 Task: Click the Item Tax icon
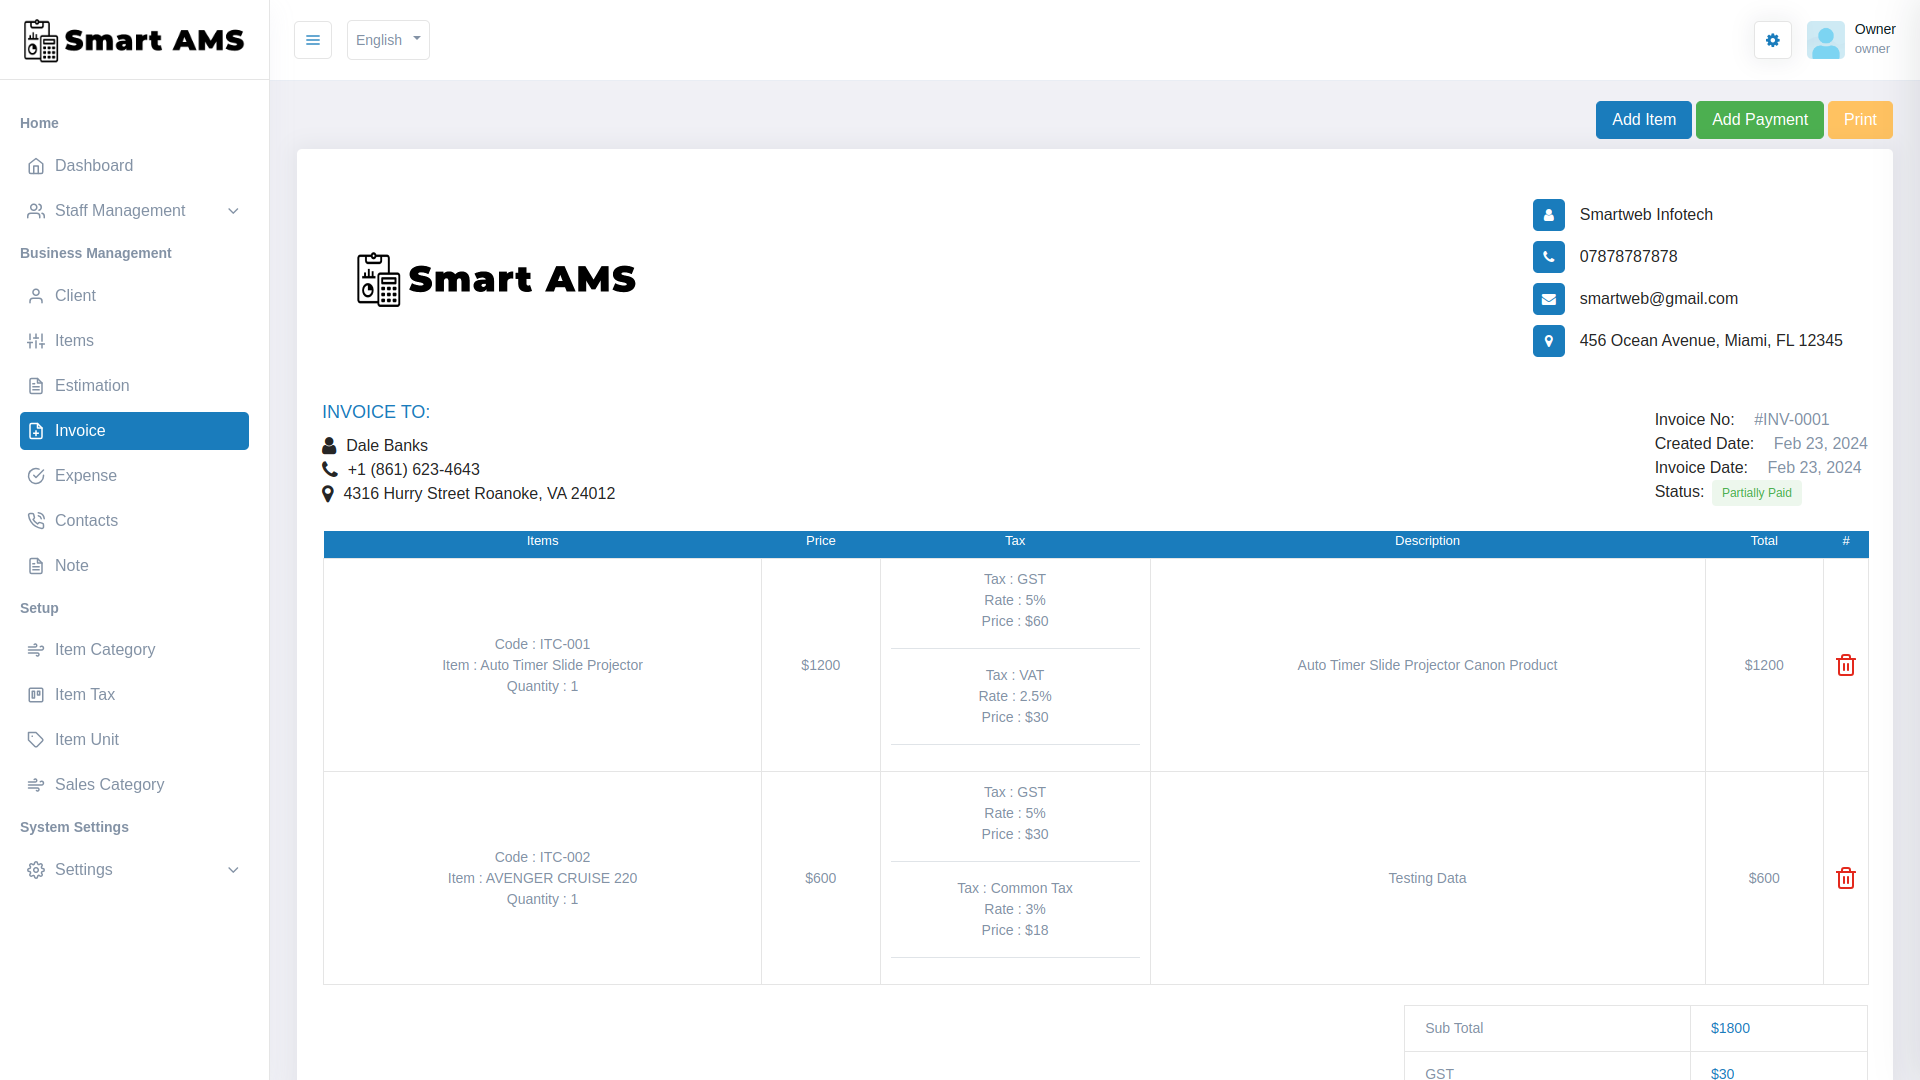36,694
